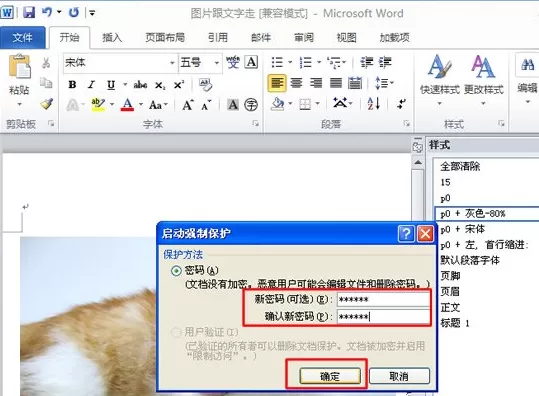
Task: Align text right
Action: tap(316, 83)
